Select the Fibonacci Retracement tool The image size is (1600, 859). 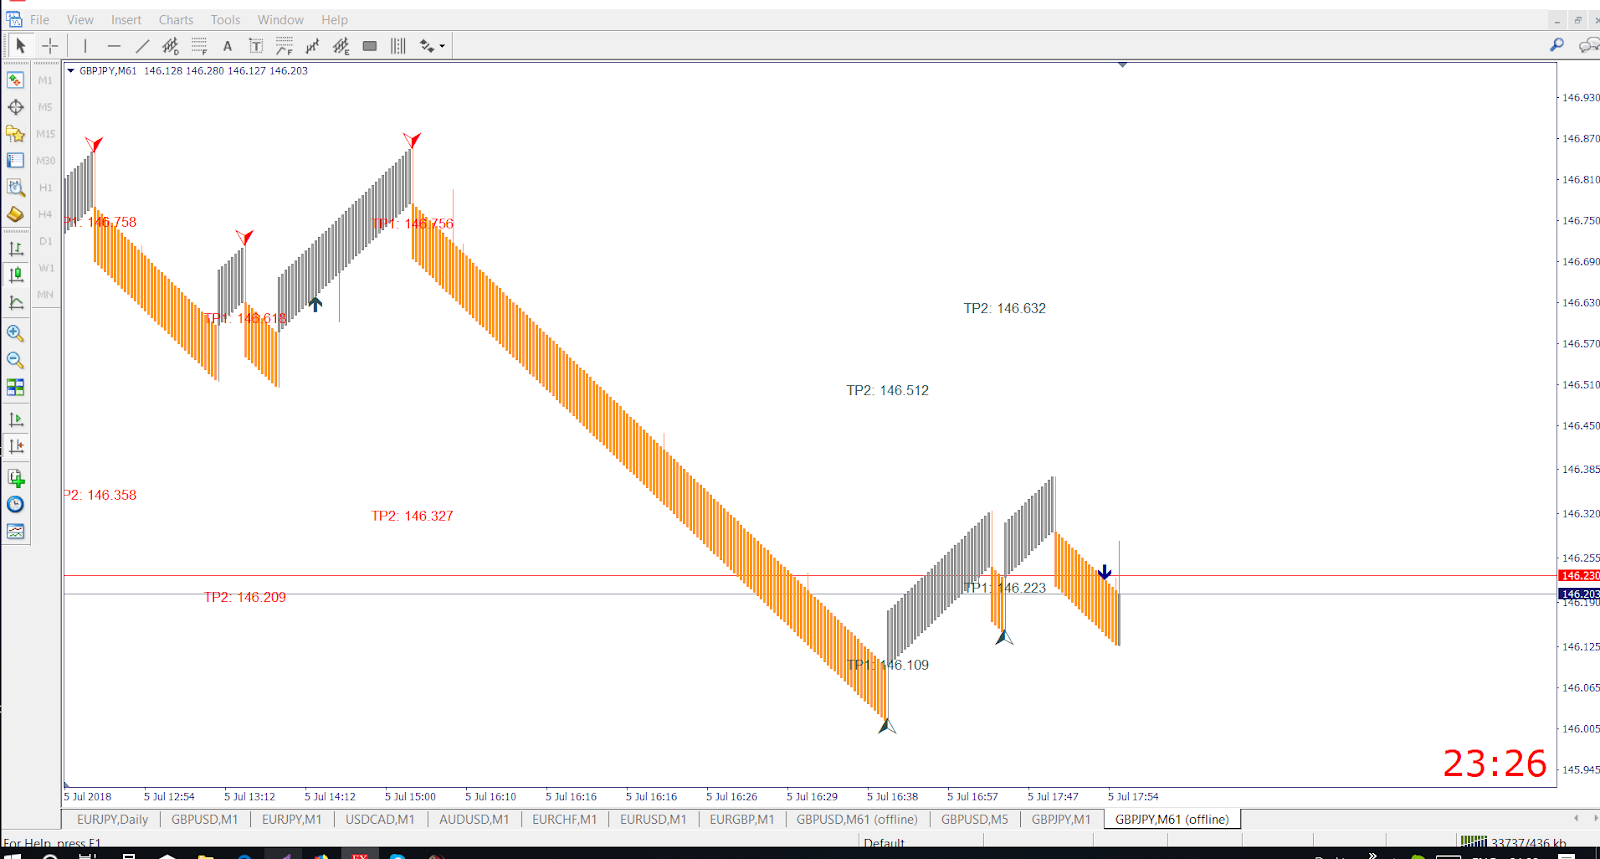199,45
